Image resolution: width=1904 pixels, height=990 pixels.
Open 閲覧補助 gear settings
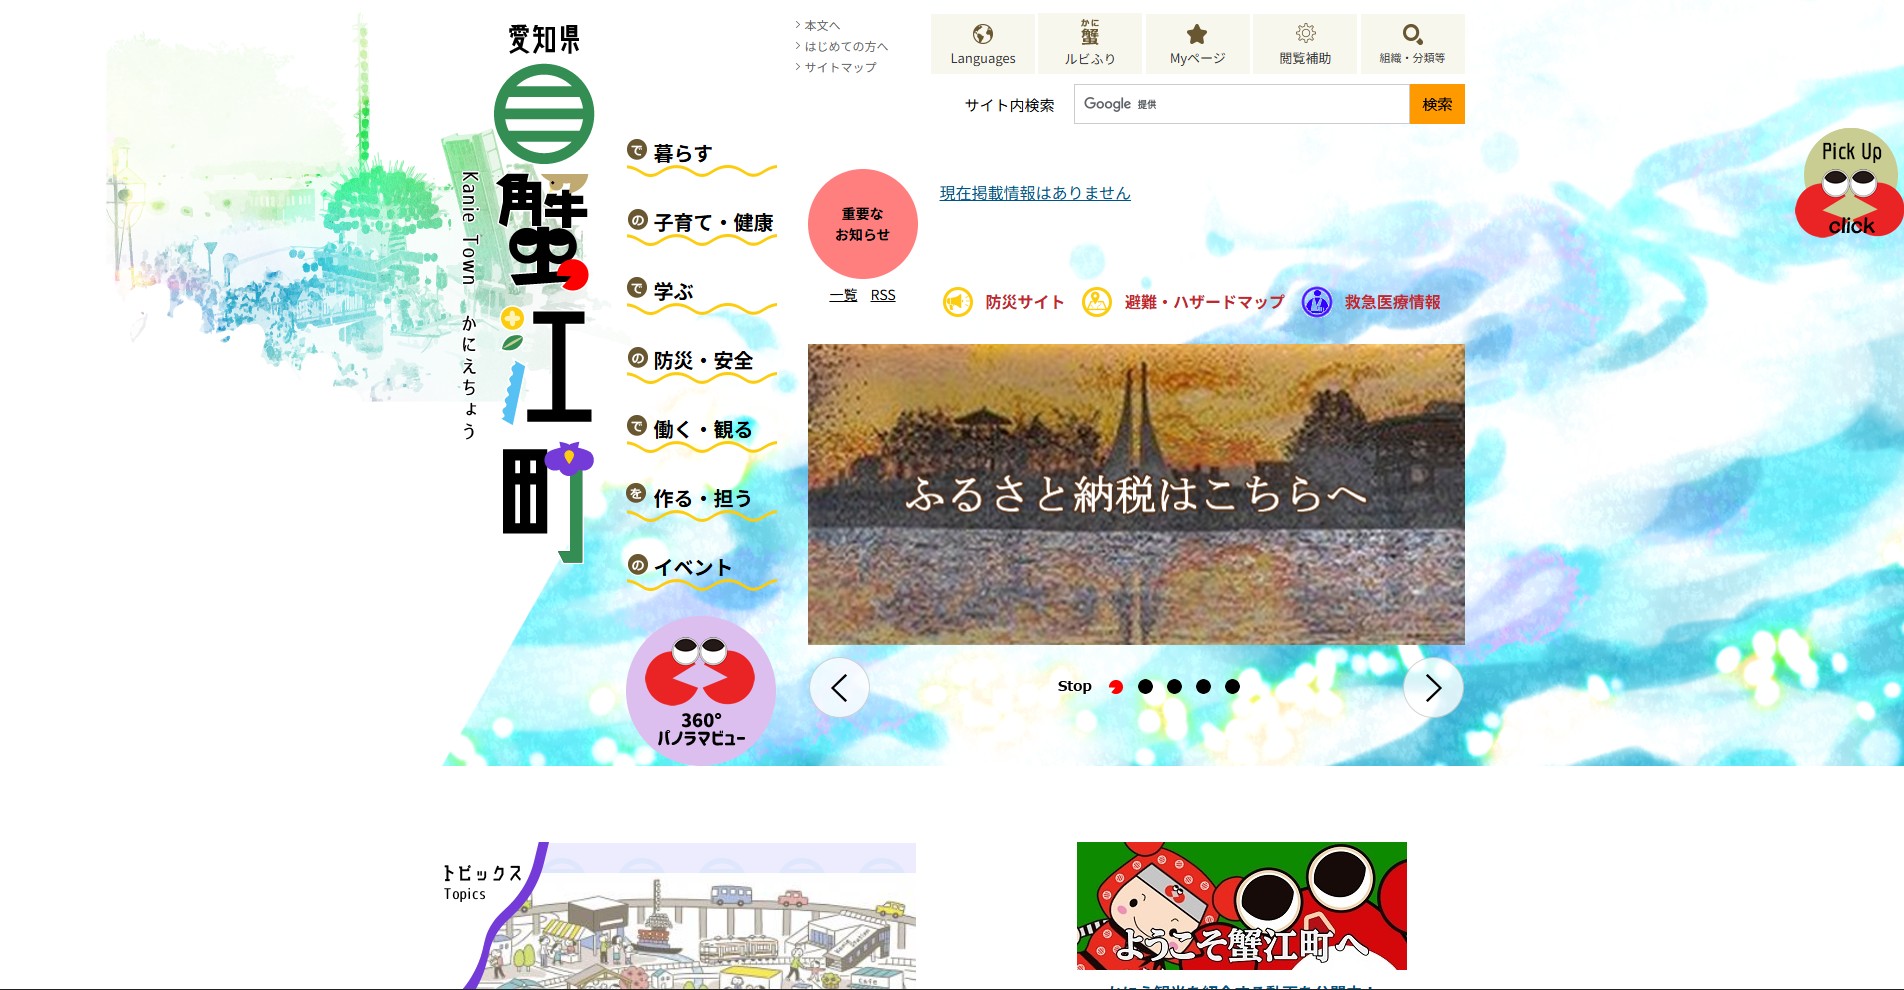tap(1305, 44)
